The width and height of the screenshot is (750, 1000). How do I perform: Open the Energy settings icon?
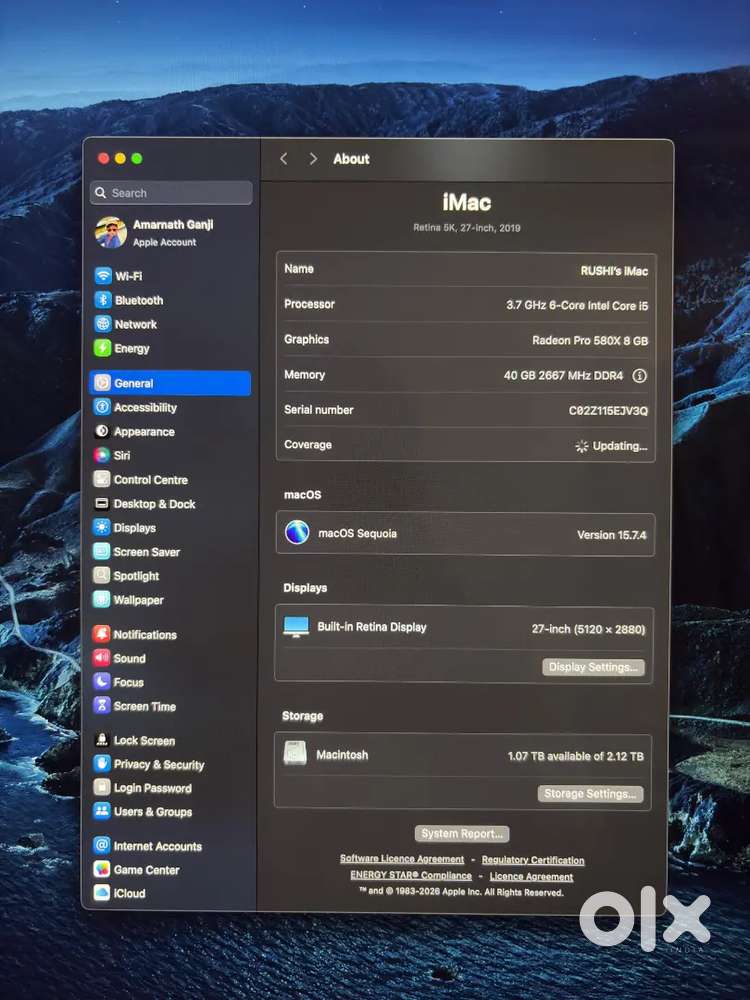(102, 348)
